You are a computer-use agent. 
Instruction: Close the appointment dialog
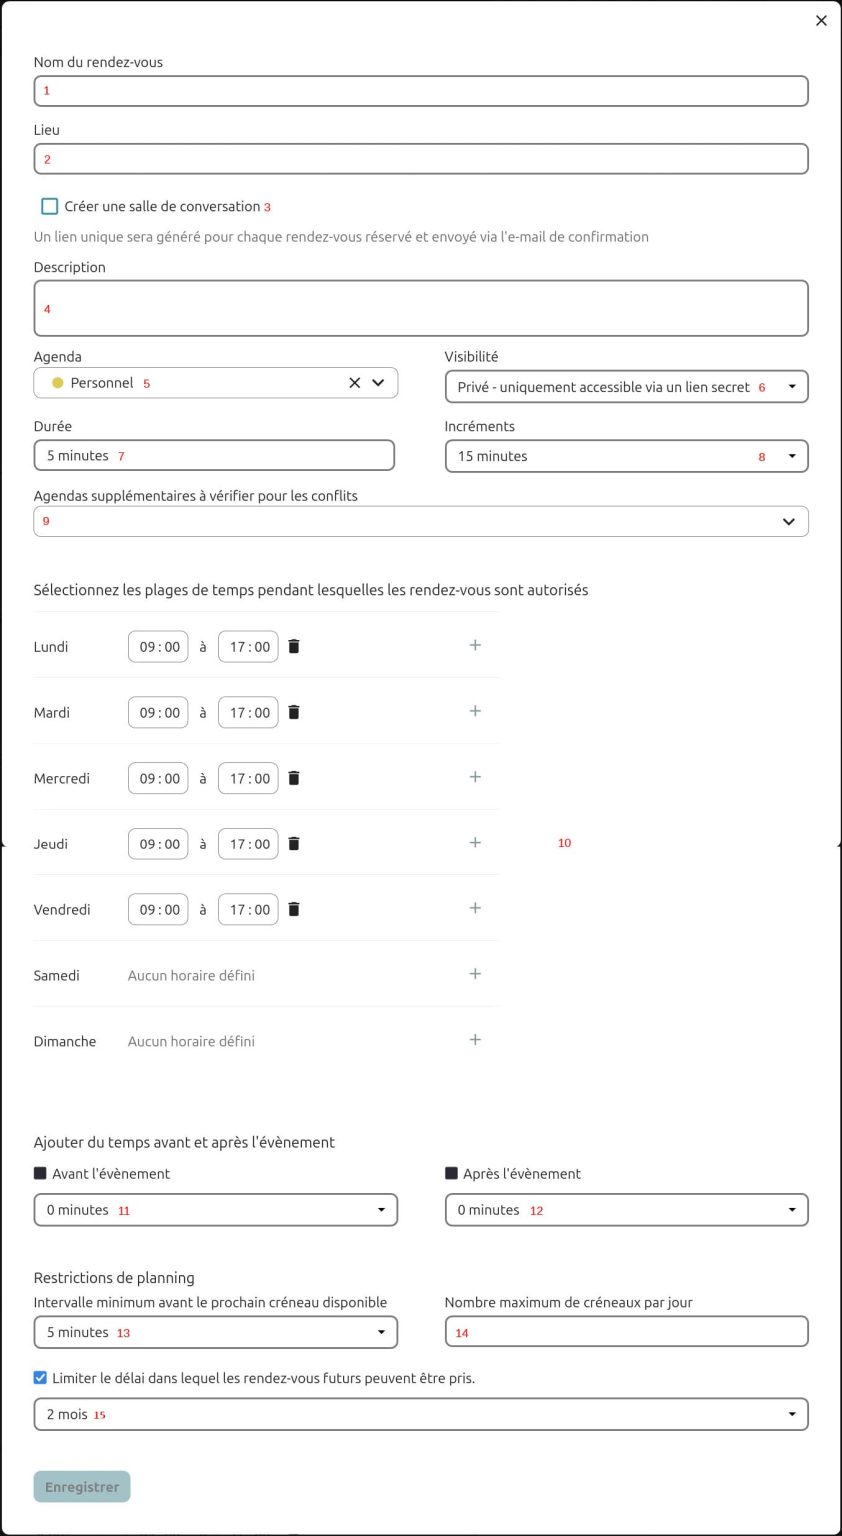point(821,21)
